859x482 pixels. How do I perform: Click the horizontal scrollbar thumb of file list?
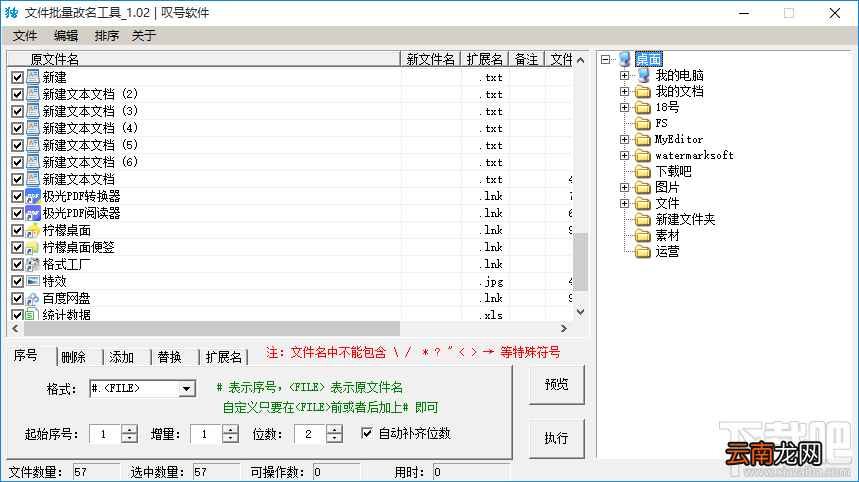point(212,329)
